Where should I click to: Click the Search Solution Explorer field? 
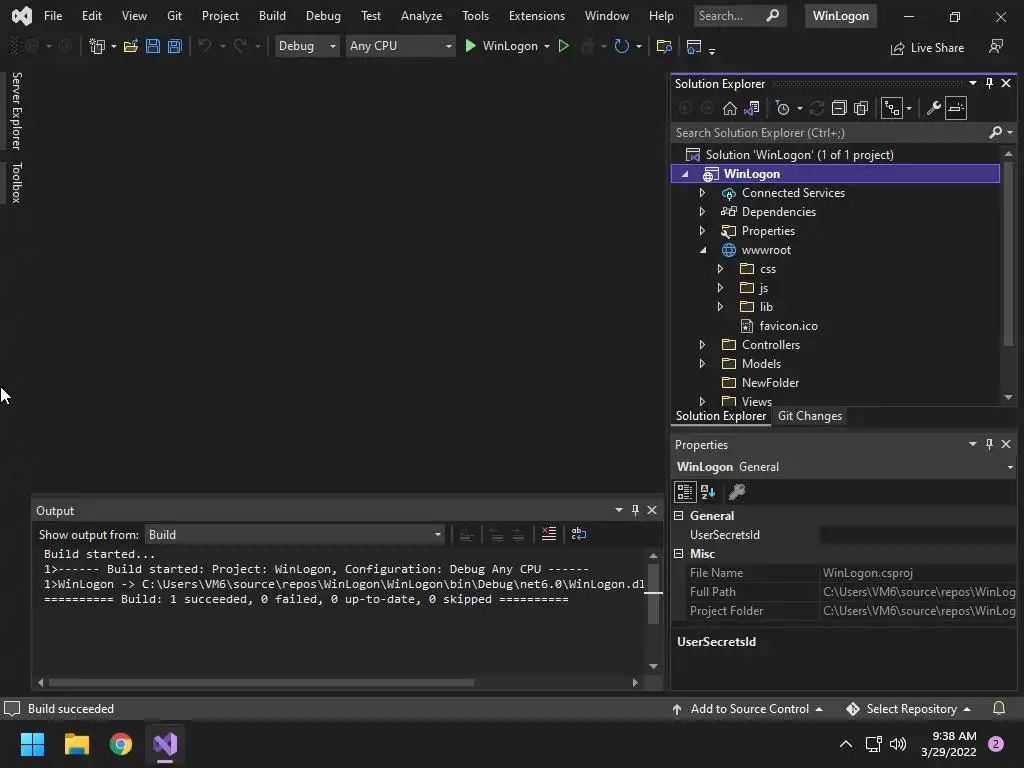(831, 133)
